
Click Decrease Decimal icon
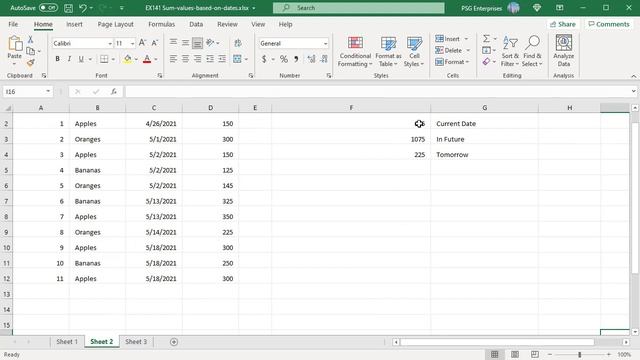point(324,59)
